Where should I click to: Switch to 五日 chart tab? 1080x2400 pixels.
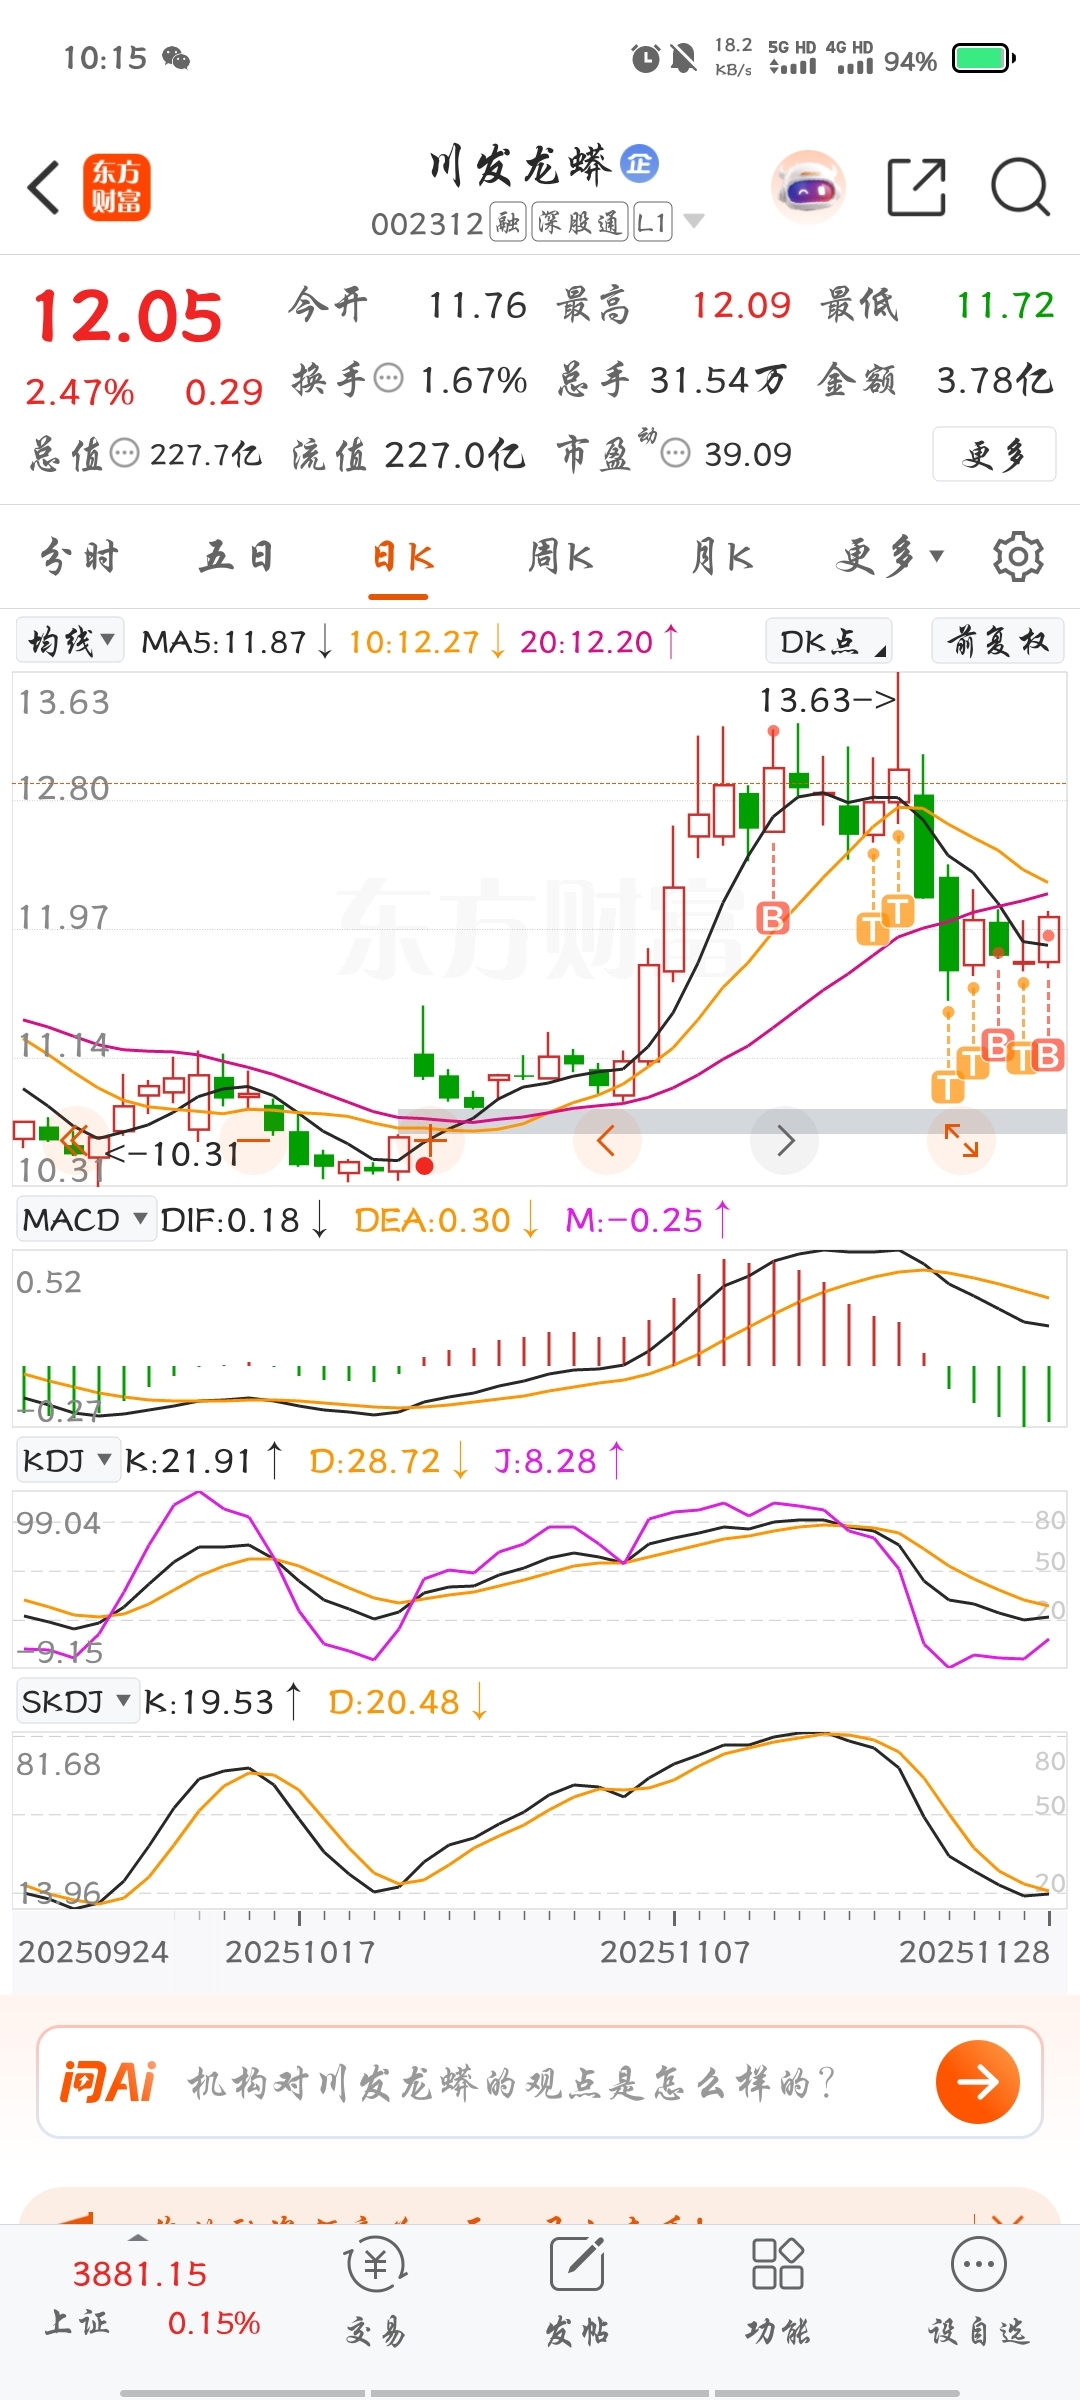click(x=236, y=557)
